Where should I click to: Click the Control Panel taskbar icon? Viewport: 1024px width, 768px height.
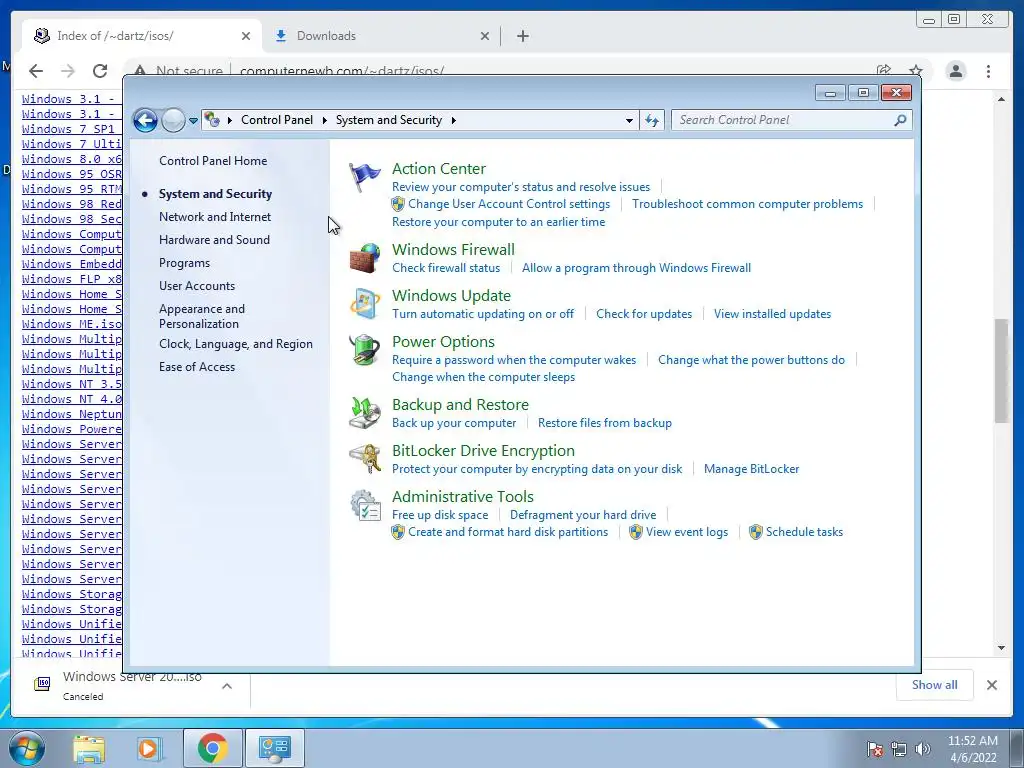click(x=274, y=748)
